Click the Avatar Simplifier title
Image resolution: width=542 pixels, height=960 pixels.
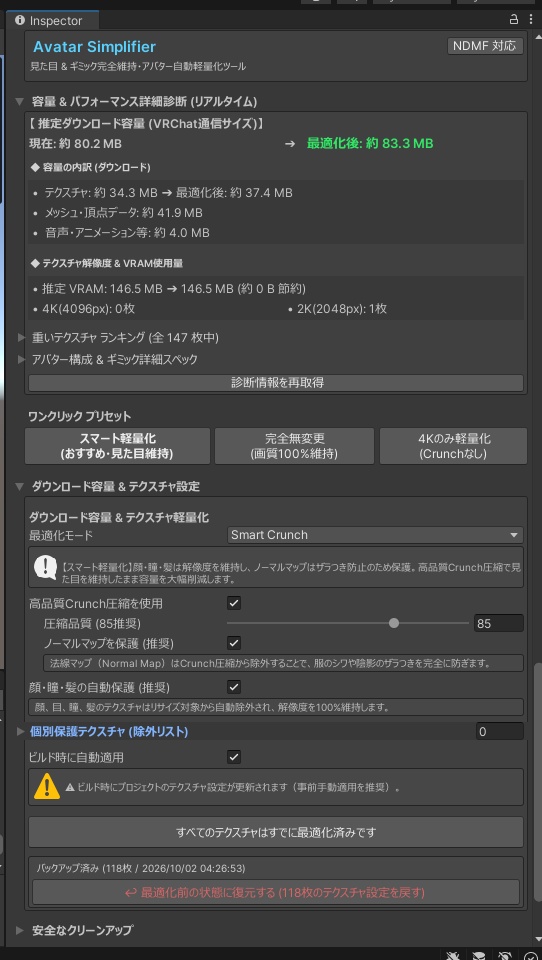click(94, 47)
